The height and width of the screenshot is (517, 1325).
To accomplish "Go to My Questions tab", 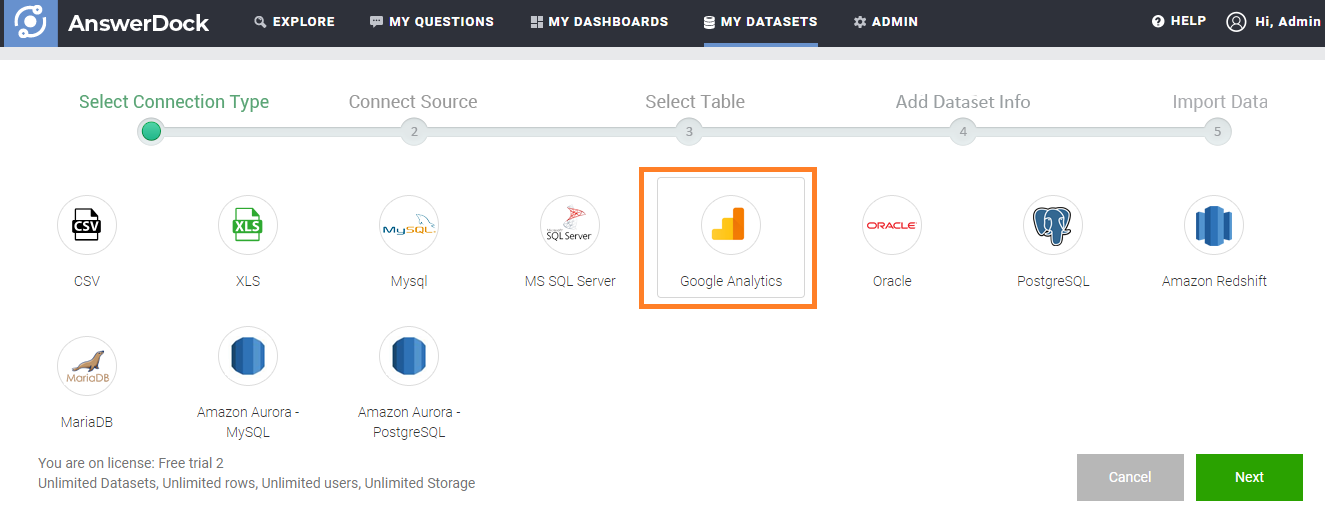I will (x=432, y=22).
